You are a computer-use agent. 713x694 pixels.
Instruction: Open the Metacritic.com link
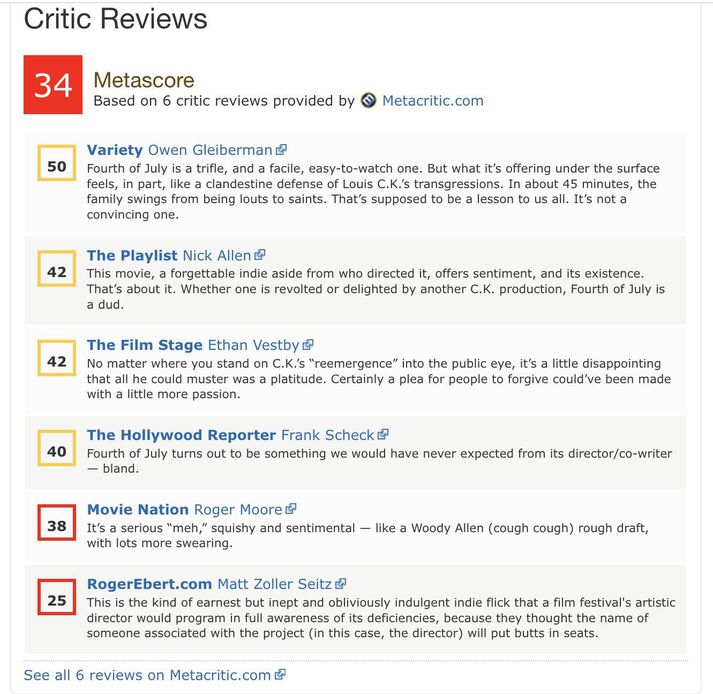click(433, 101)
